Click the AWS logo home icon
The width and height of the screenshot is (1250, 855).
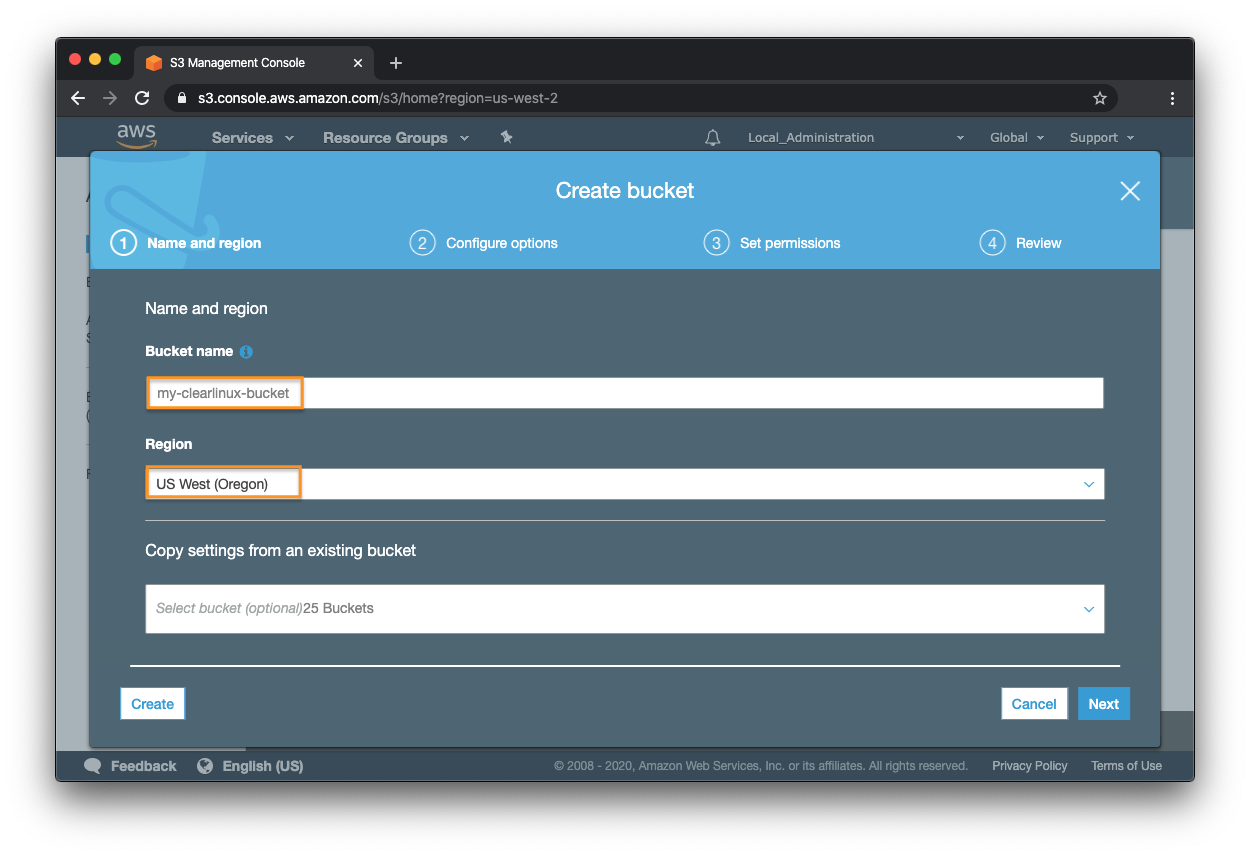[x=136, y=136]
